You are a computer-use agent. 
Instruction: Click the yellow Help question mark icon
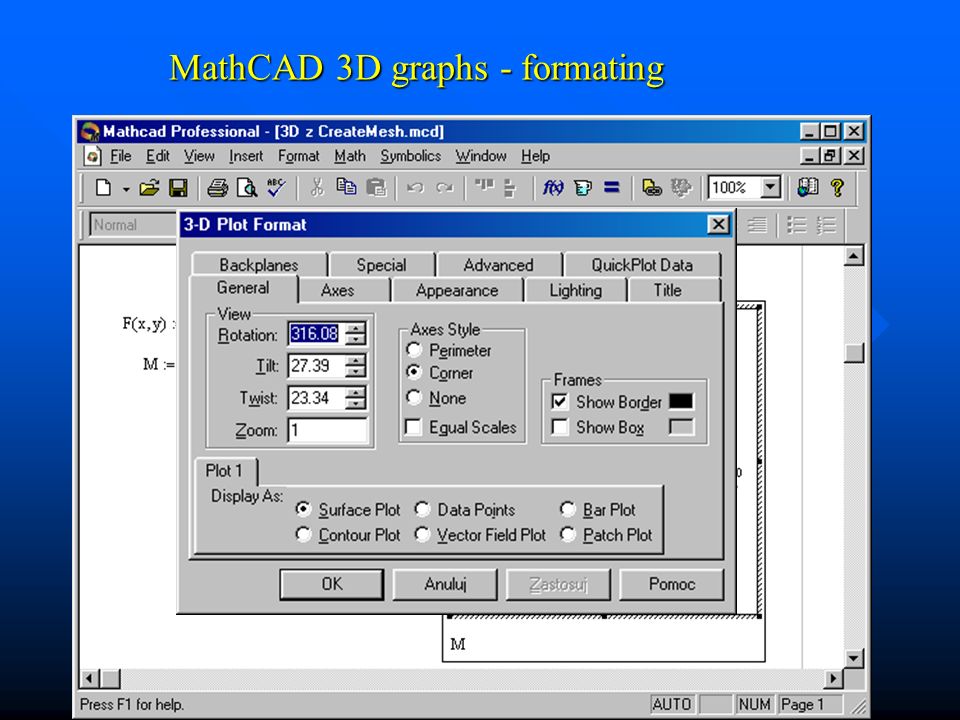pos(837,187)
